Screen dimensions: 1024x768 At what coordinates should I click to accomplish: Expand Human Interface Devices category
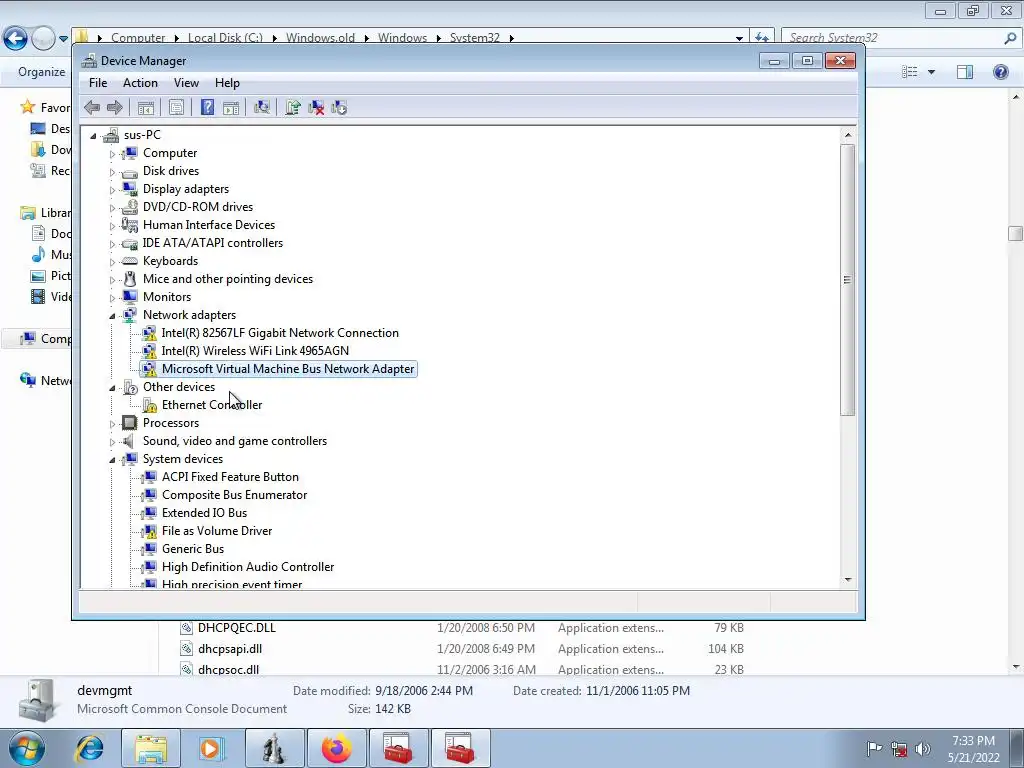[112, 226]
